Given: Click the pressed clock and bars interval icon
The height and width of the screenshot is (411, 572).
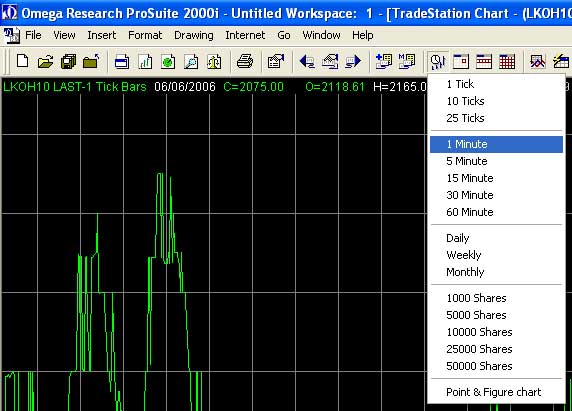Looking at the screenshot, I should pyautogui.click(x=438, y=61).
